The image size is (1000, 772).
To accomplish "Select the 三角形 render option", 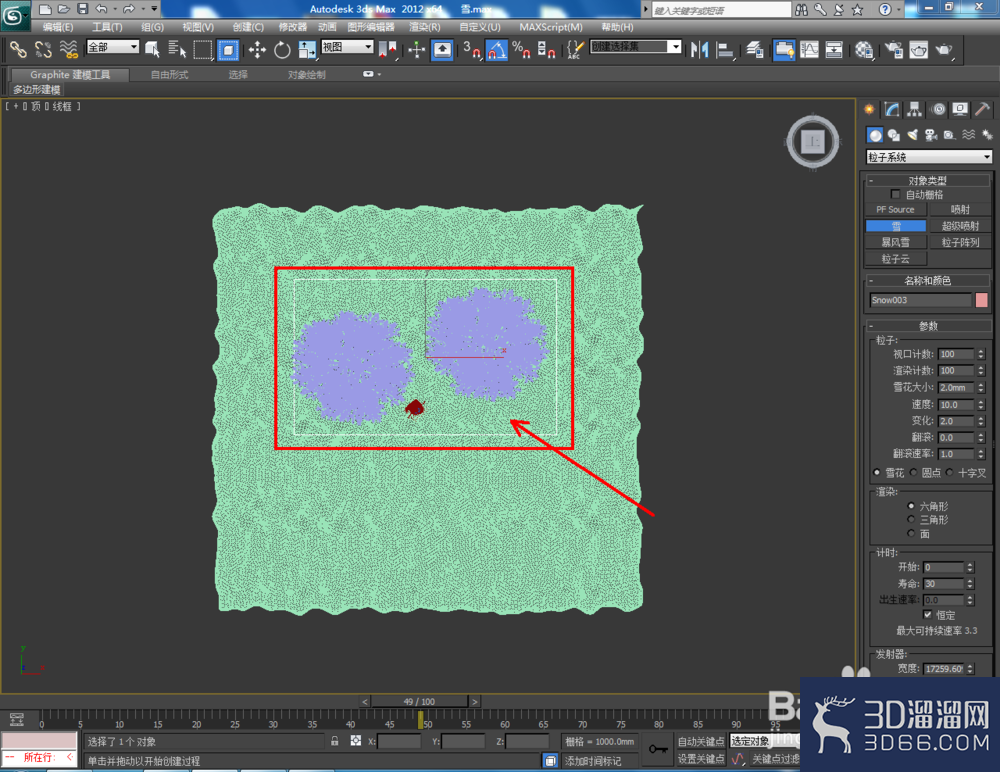I will click(911, 519).
